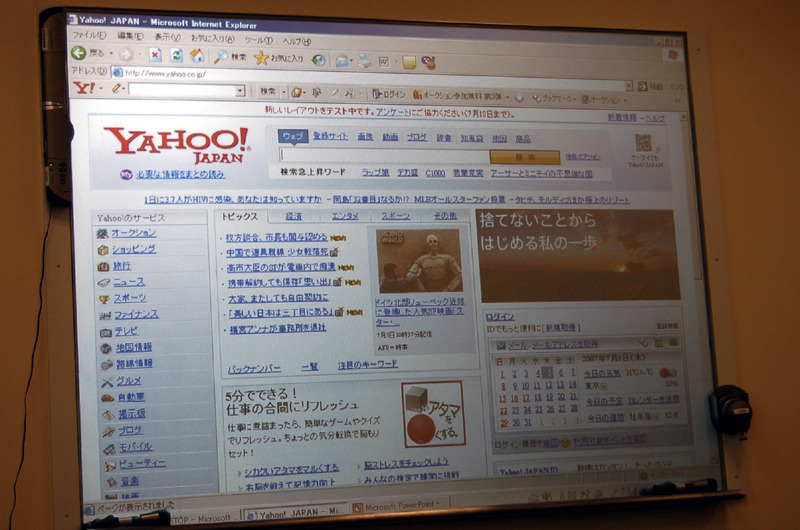
Task: Click the 自動車 car icon
Action: [x=108, y=398]
